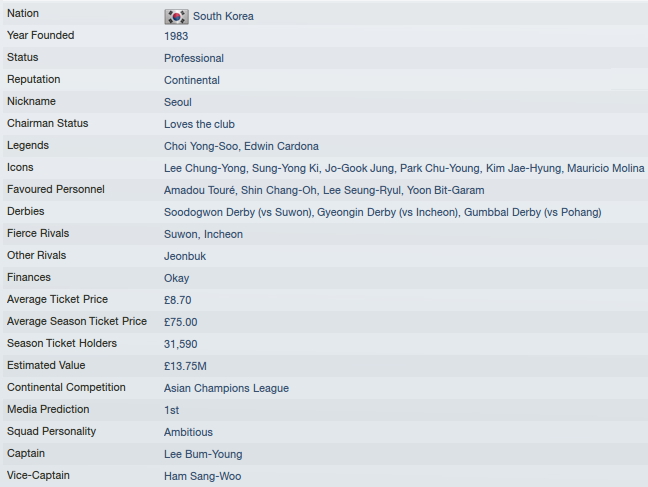Open the Gumbbal Derby (vs Pohang) entry

point(533,212)
